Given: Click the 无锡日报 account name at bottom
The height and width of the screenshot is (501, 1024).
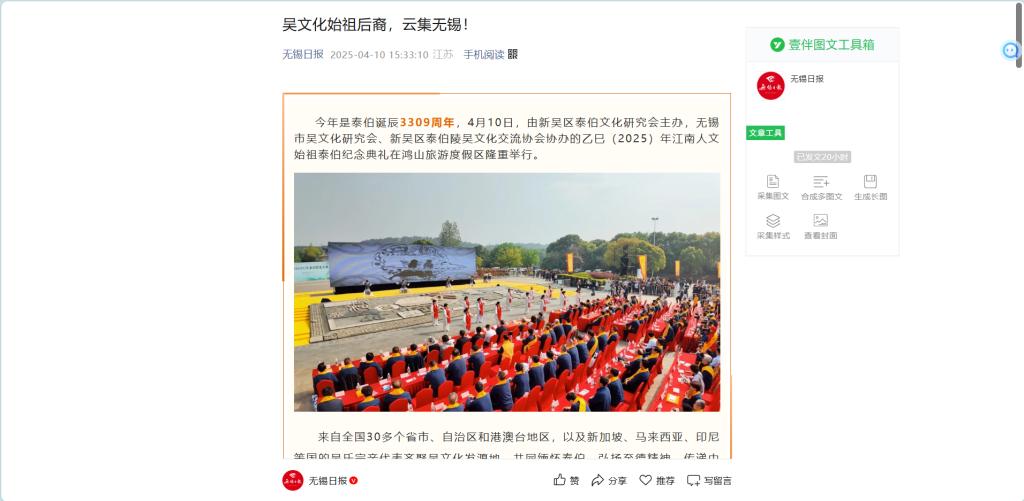Looking at the screenshot, I should (328, 481).
